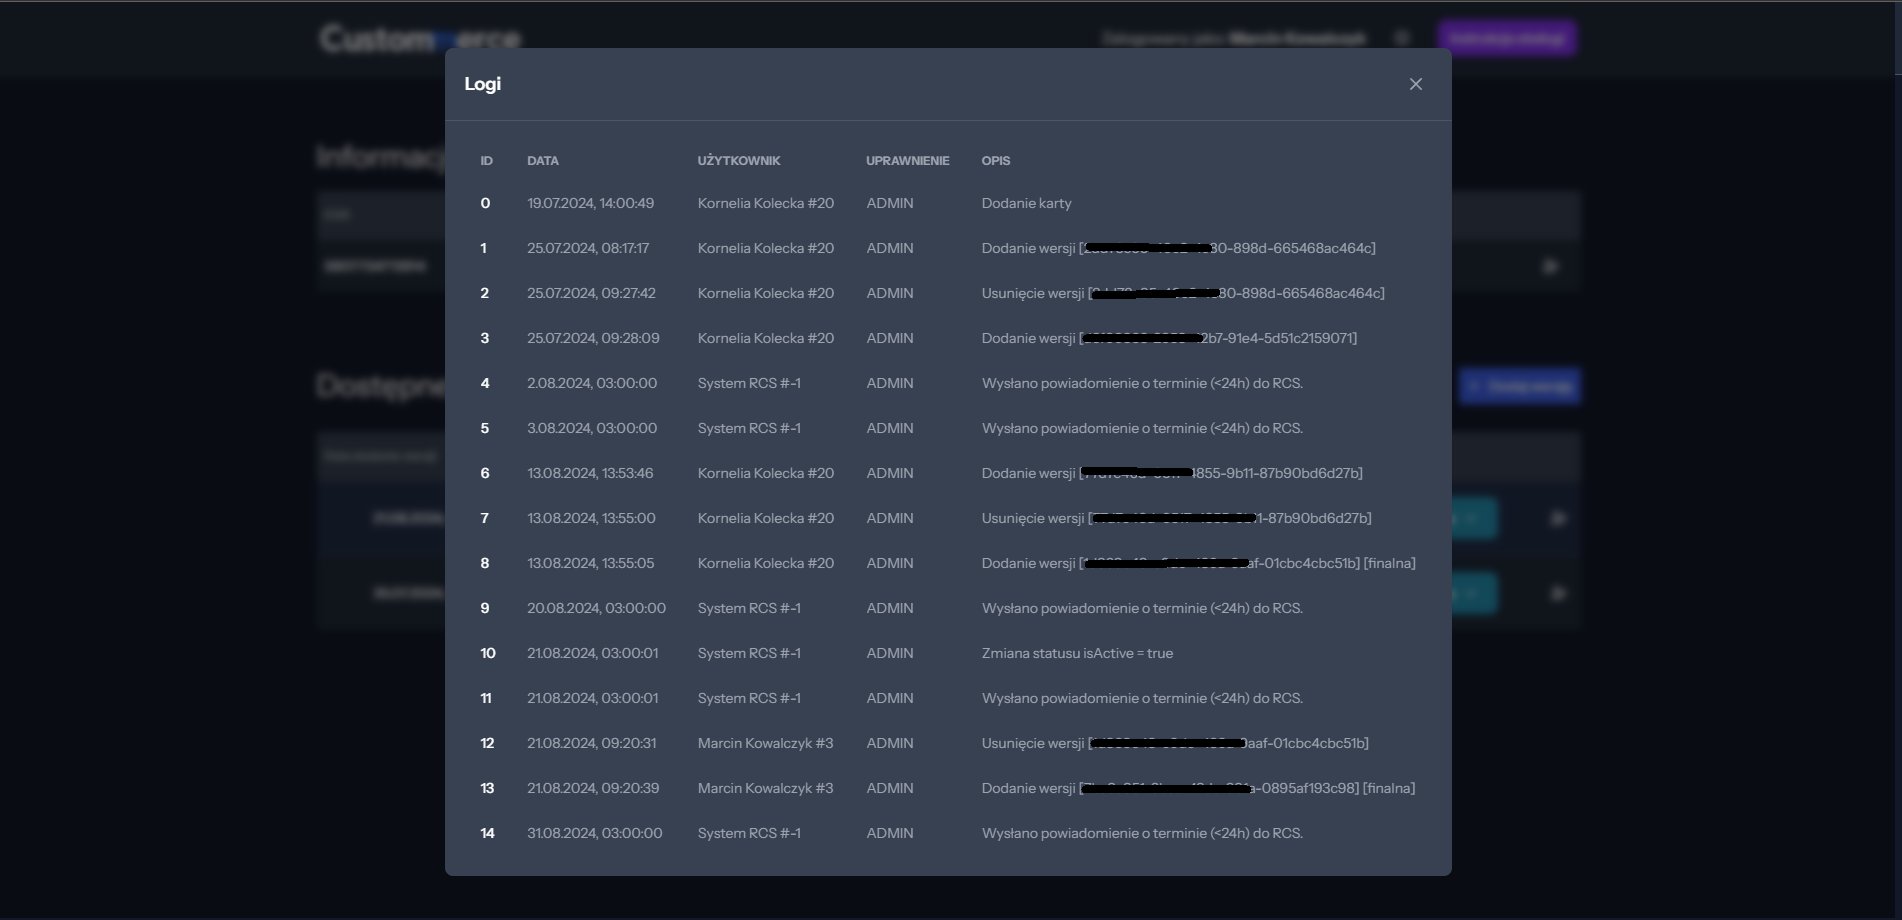Viewport: 1902px width, 920px height.
Task: Click the DATA column header
Action: click(x=542, y=161)
